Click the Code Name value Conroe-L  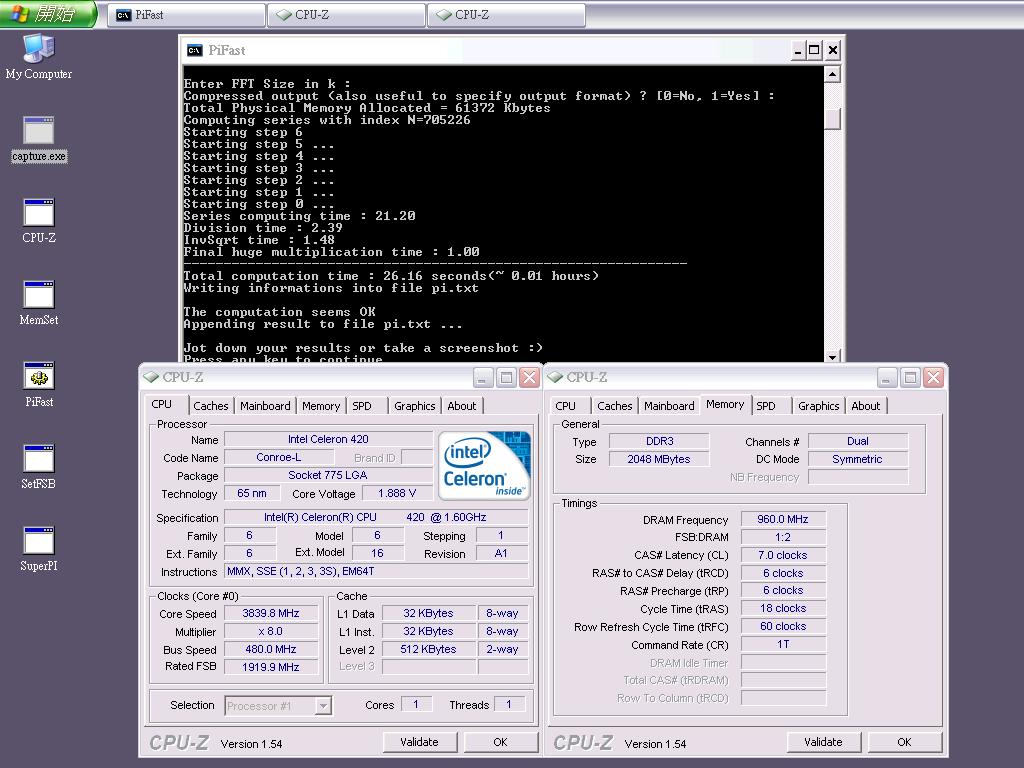(279, 457)
